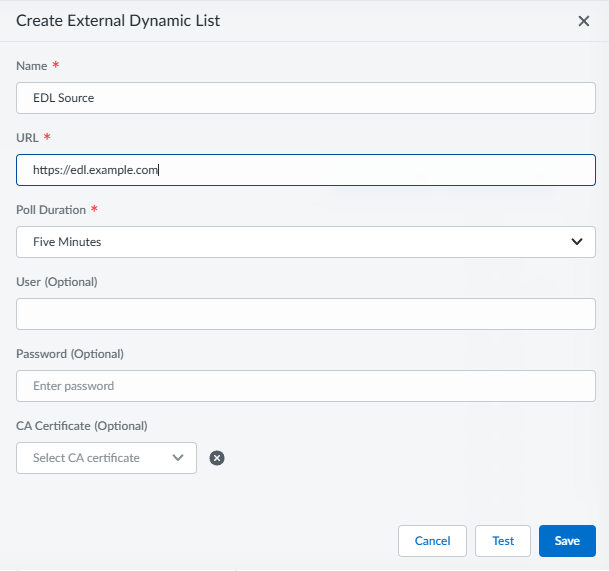Clear the selected CA certificate
The image size is (609, 571).
point(217,458)
